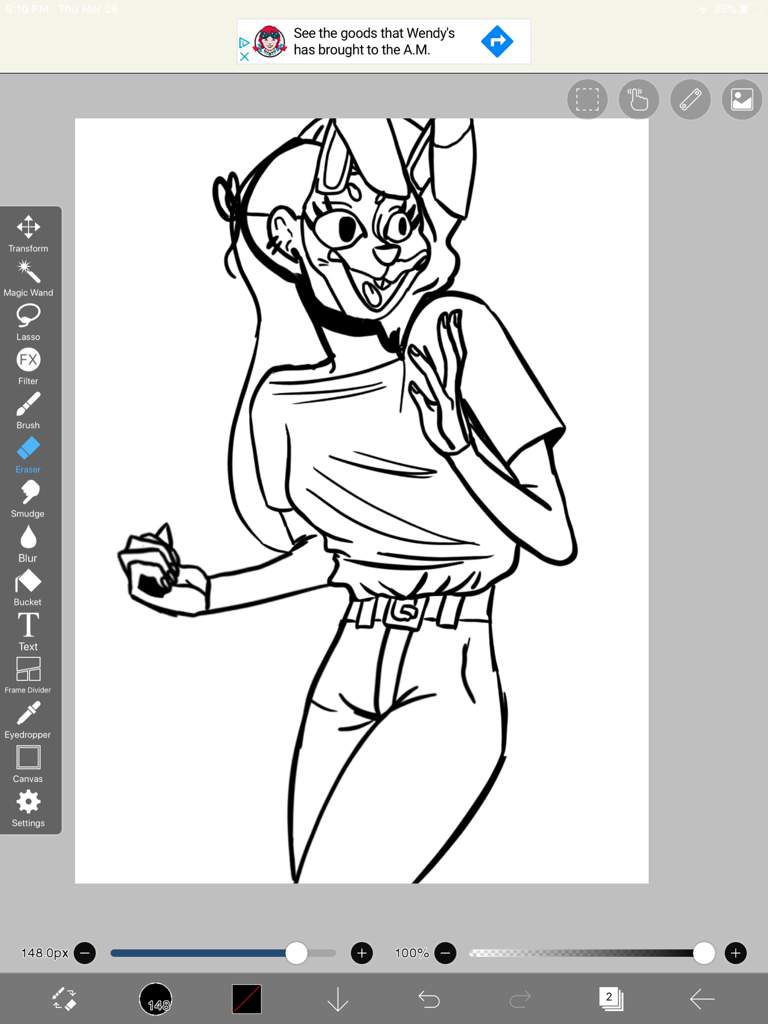
Task: Open the black color swatch circle
Action: [155, 998]
